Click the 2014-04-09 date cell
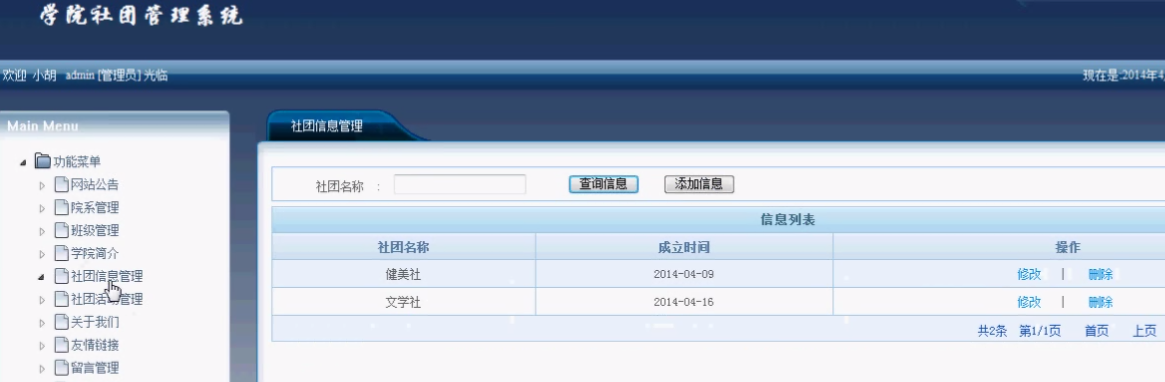The image size is (1165, 382). coord(684,274)
